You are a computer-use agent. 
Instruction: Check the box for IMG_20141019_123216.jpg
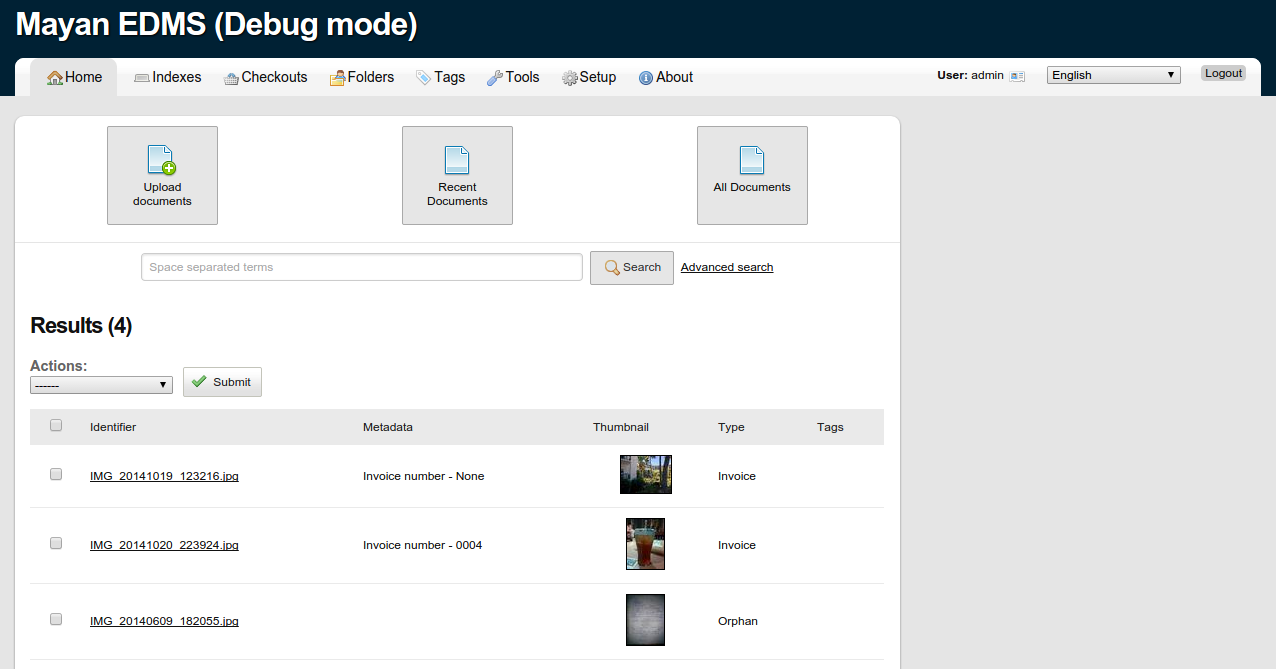(56, 474)
